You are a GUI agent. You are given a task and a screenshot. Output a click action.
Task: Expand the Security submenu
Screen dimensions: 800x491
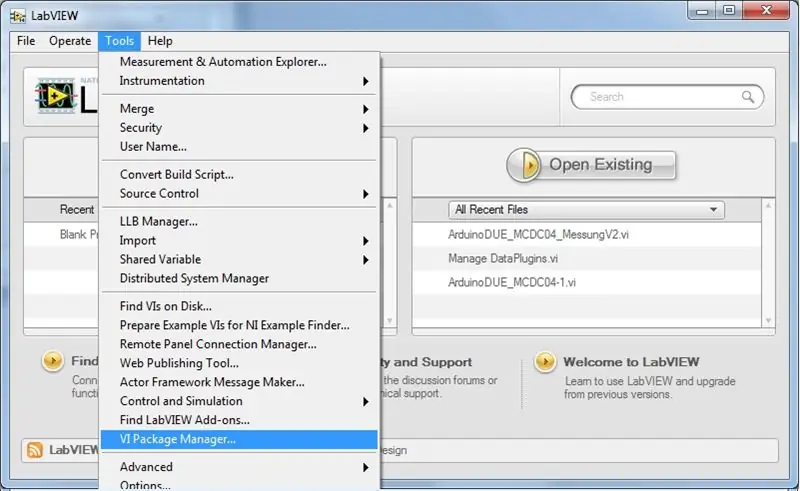[x=239, y=128]
